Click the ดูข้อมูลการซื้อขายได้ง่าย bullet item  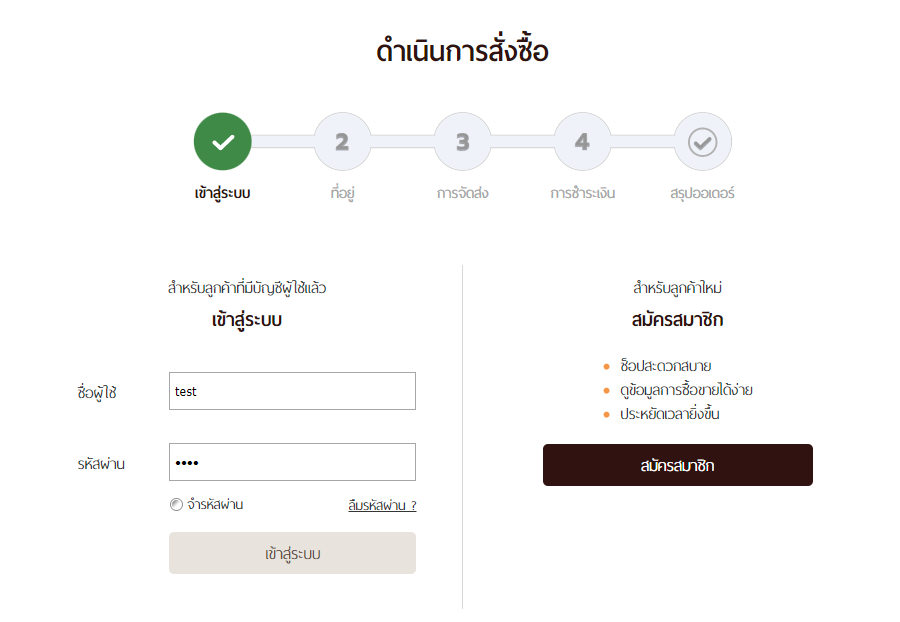coord(686,390)
